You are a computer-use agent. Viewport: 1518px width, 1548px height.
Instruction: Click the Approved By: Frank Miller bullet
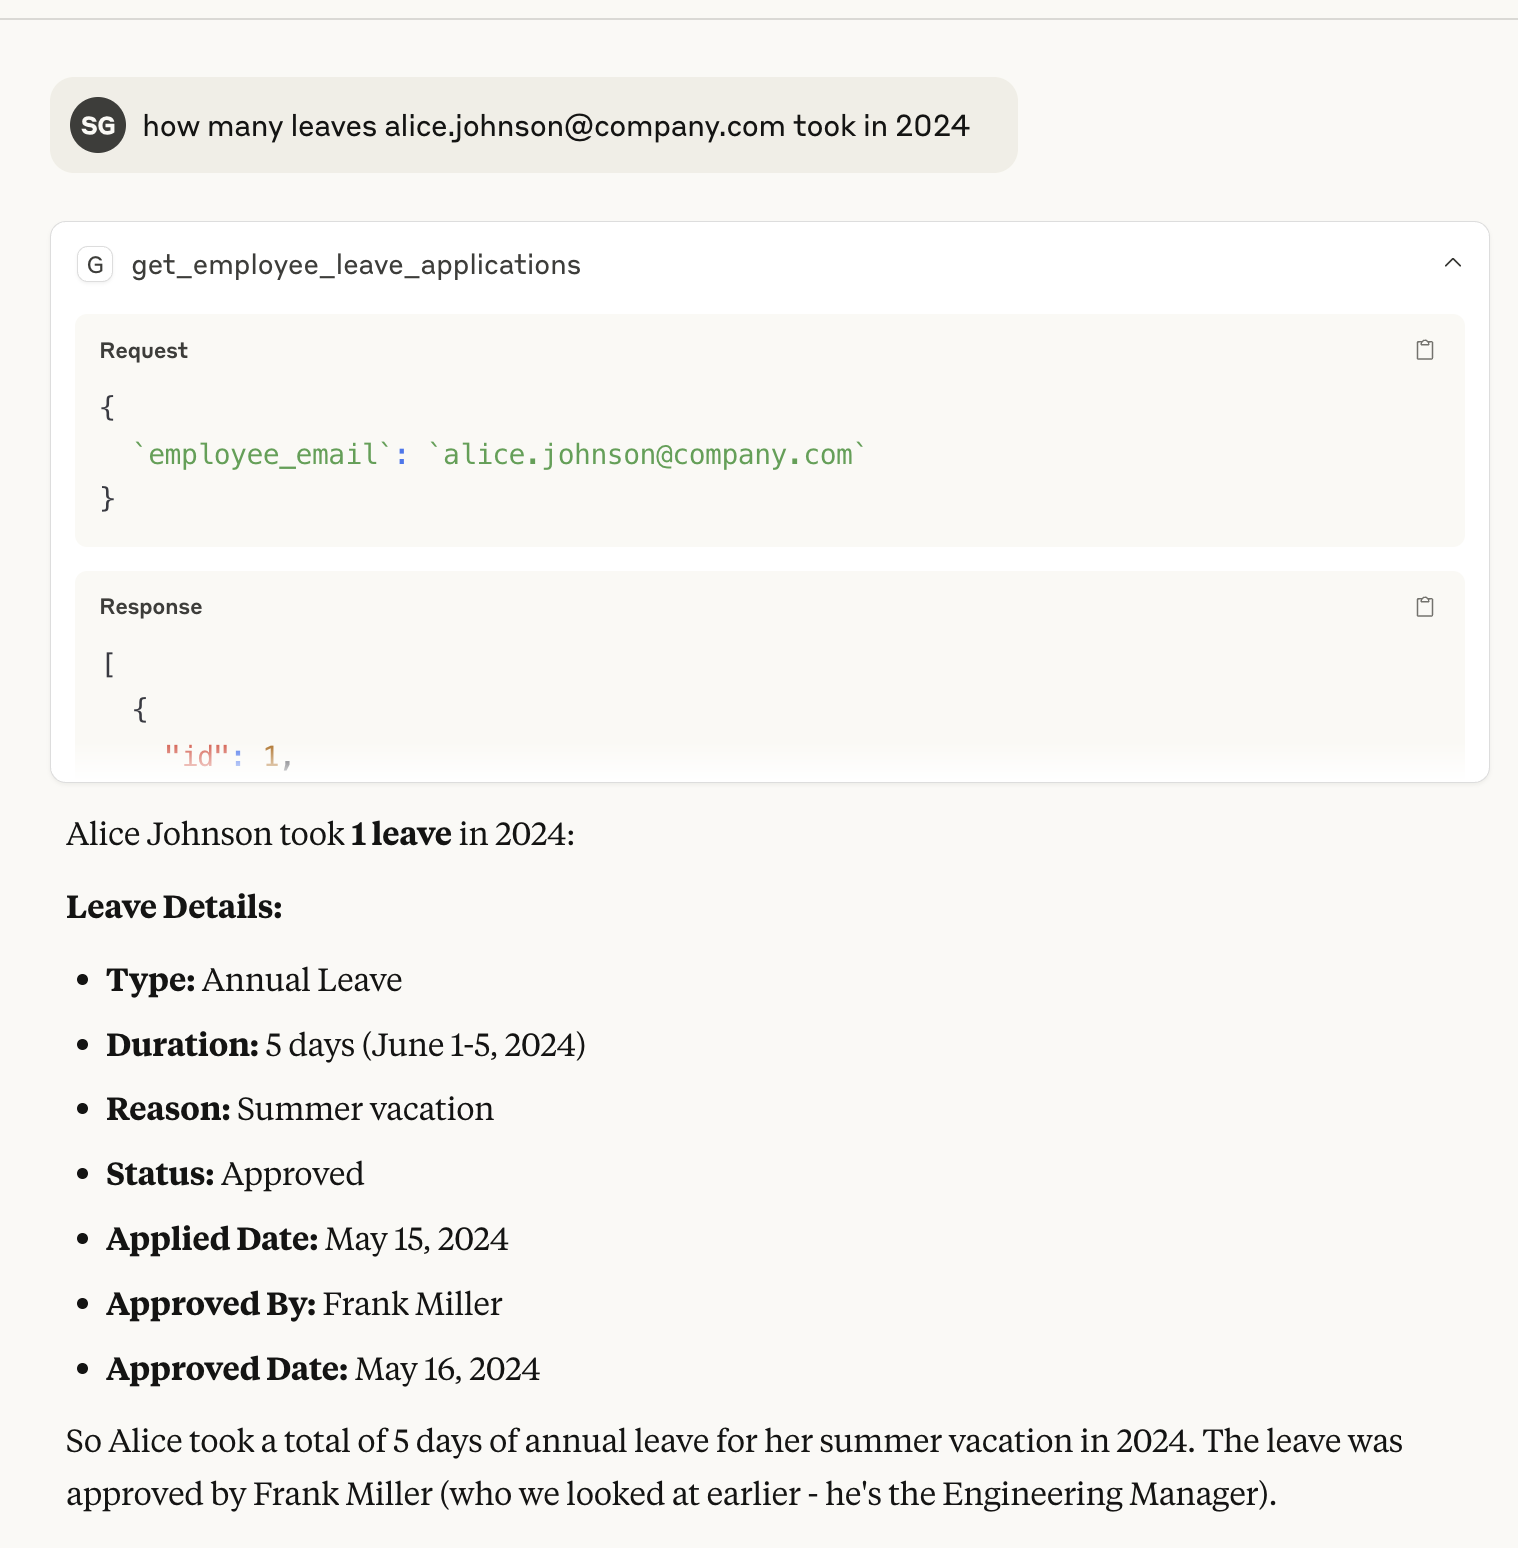(x=304, y=1304)
